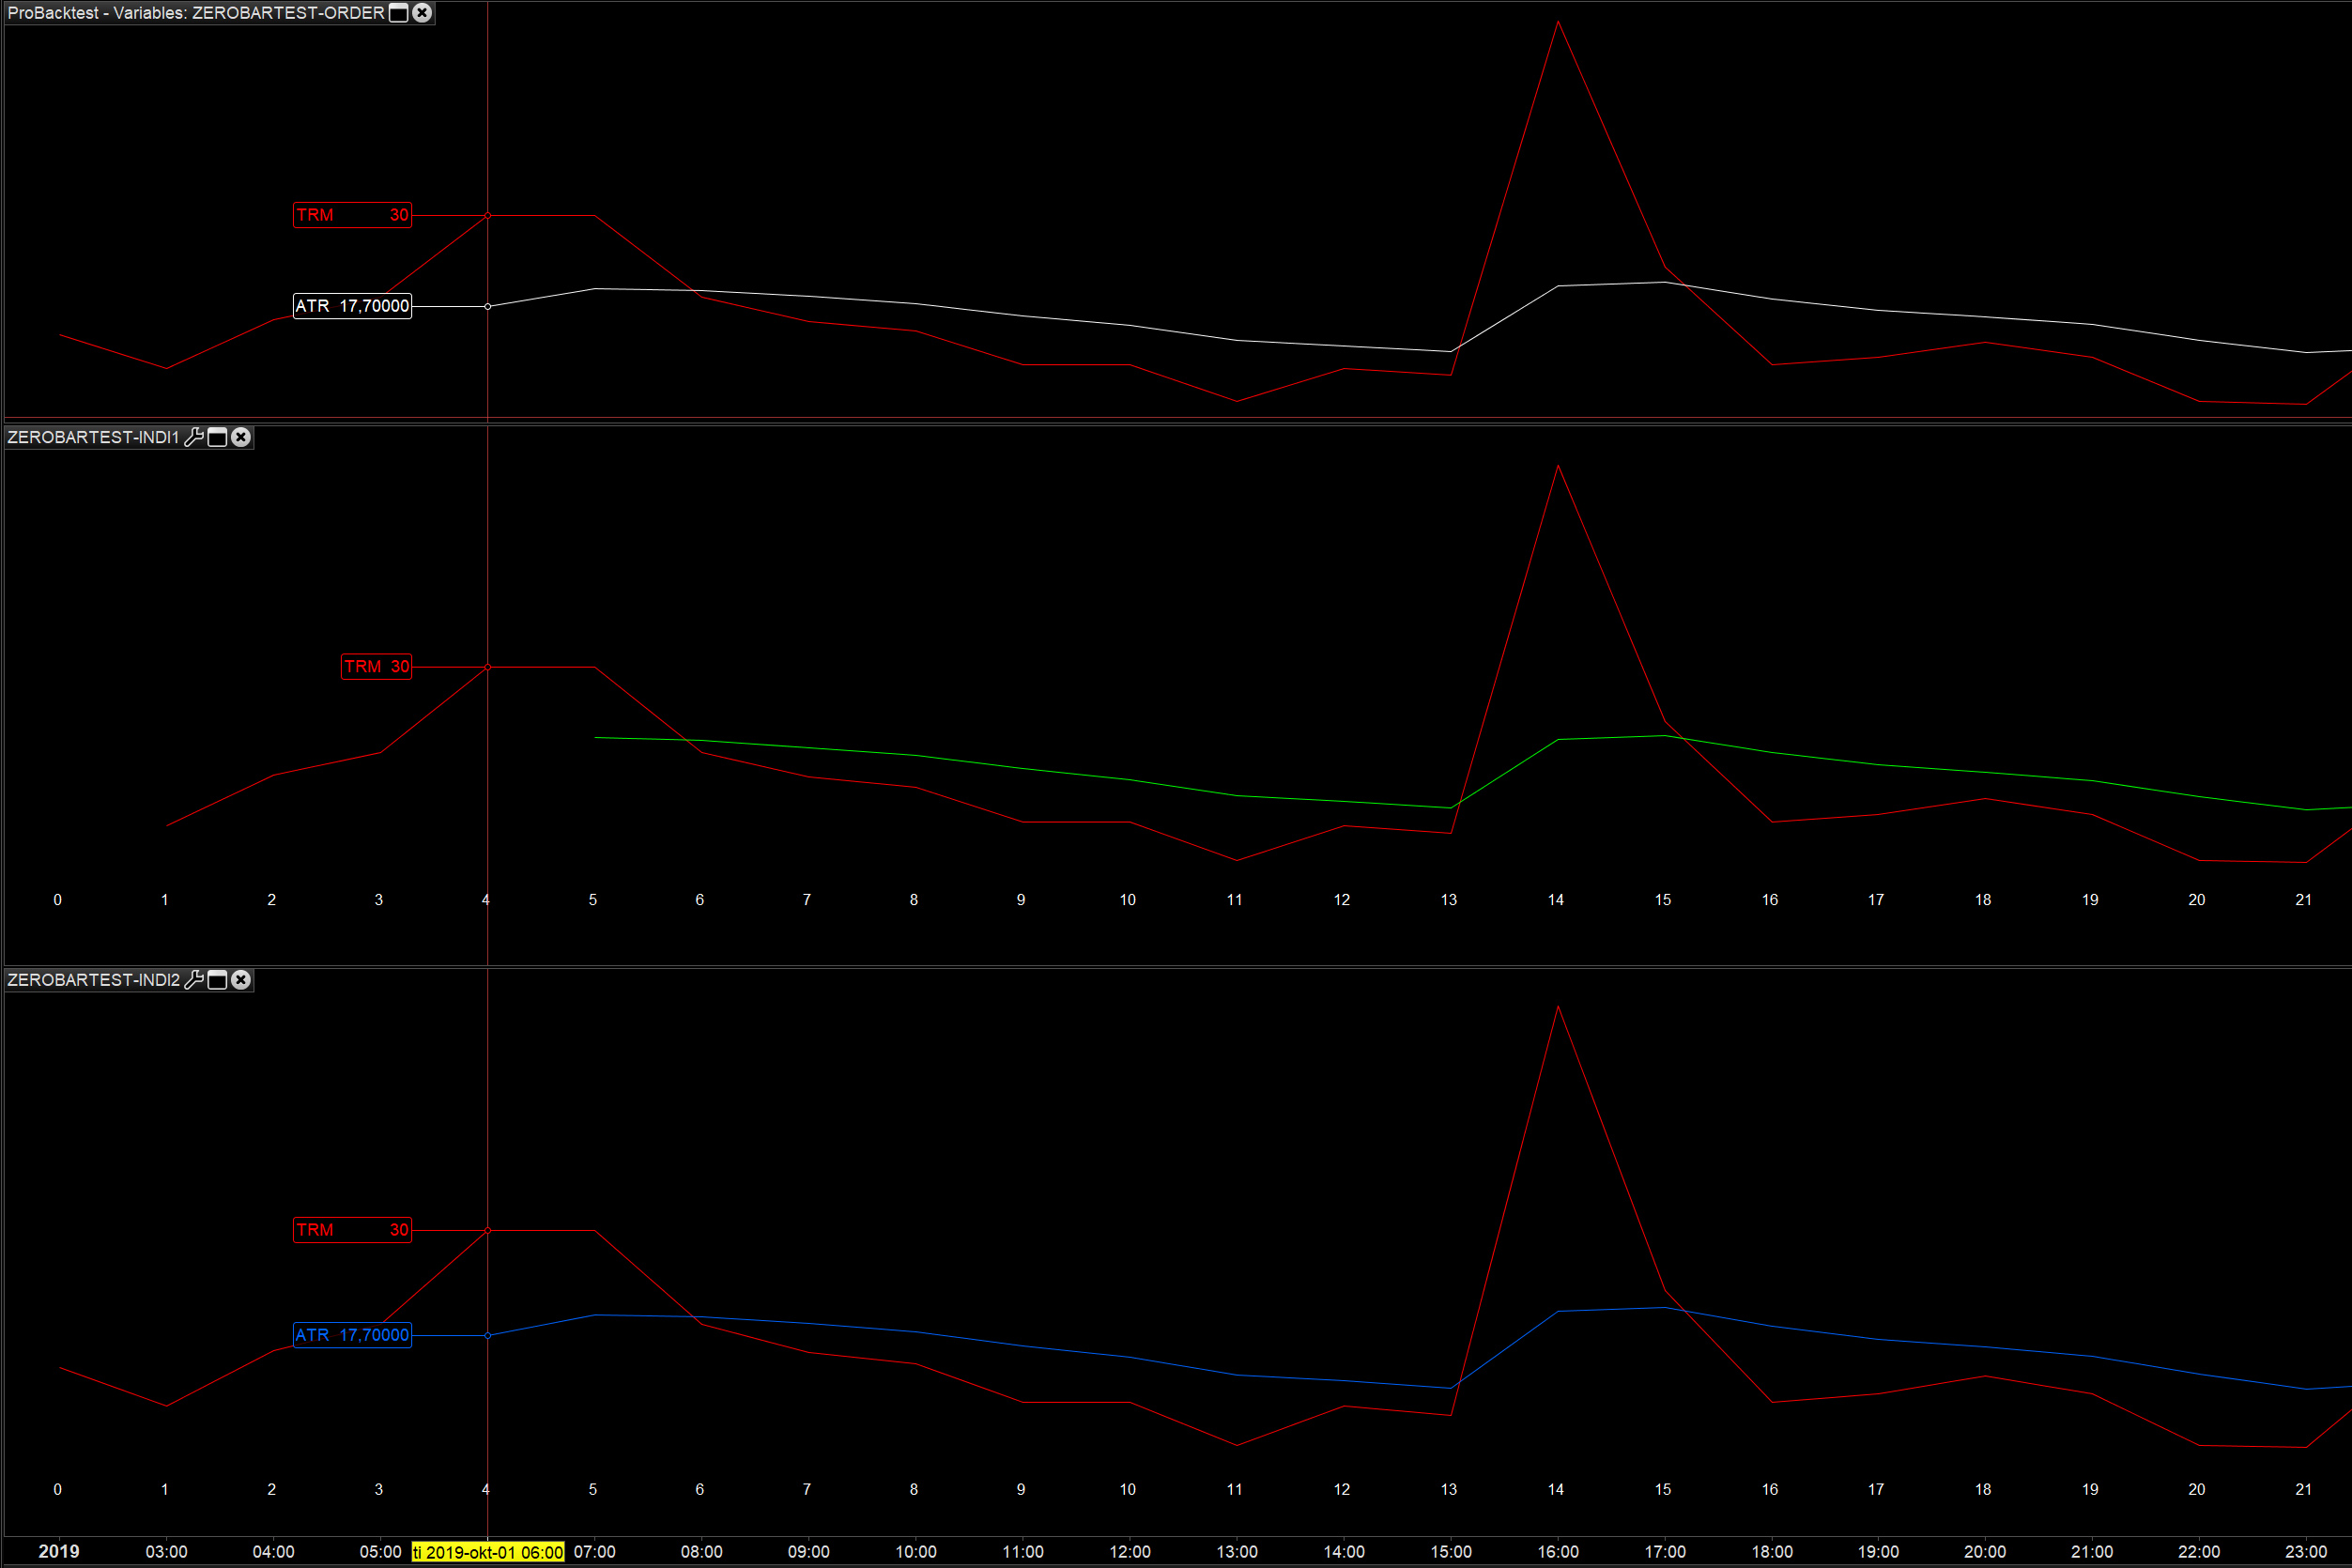Click the TRM 30 label in top panel
This screenshot has height=1568, width=2352.
[x=352, y=215]
